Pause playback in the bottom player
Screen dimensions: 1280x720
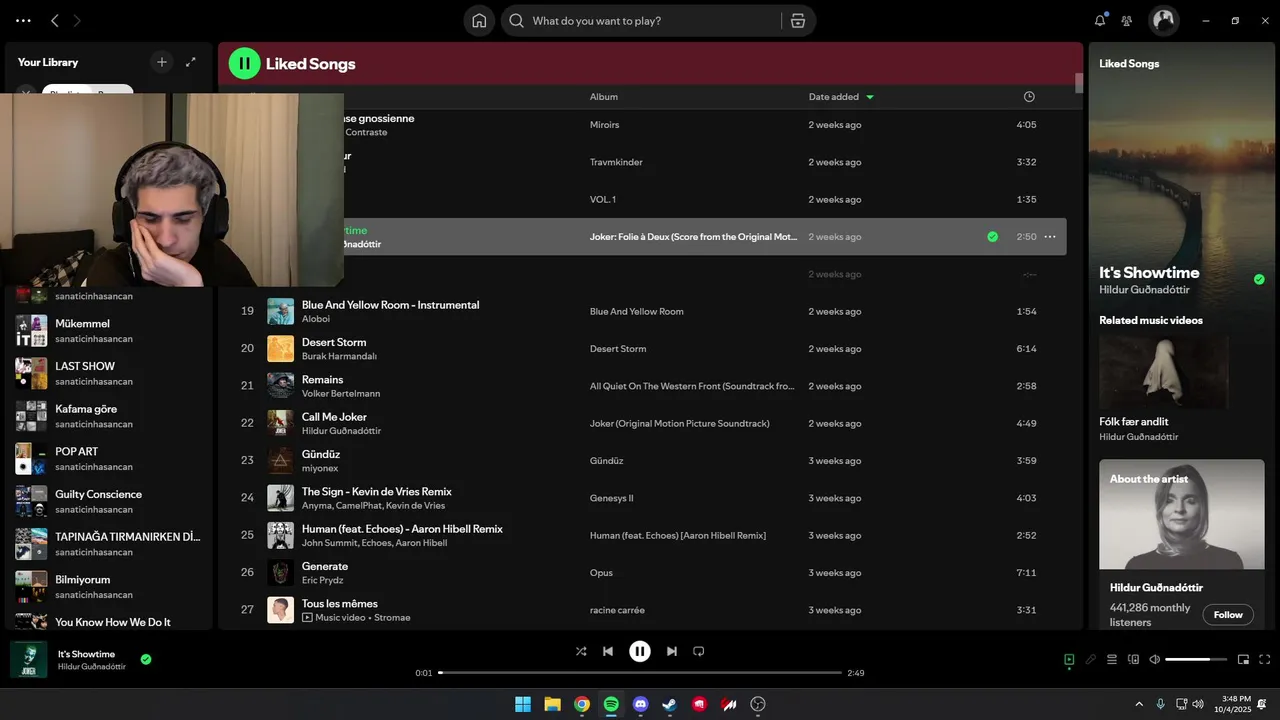[640, 651]
